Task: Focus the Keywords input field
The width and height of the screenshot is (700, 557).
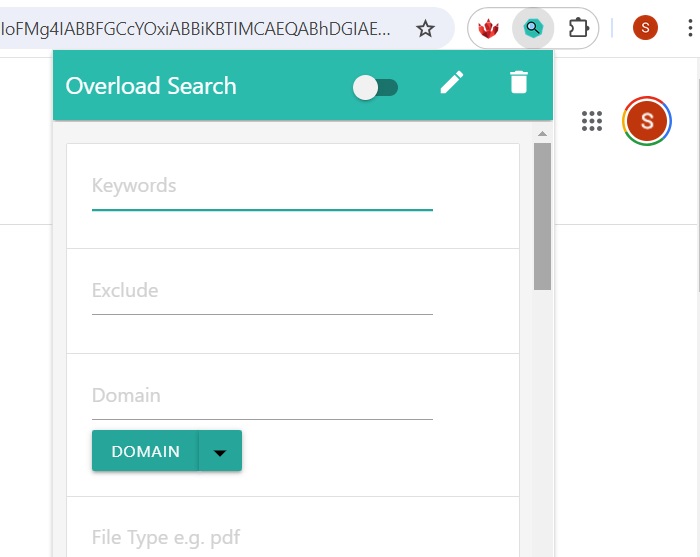Action: click(262, 191)
